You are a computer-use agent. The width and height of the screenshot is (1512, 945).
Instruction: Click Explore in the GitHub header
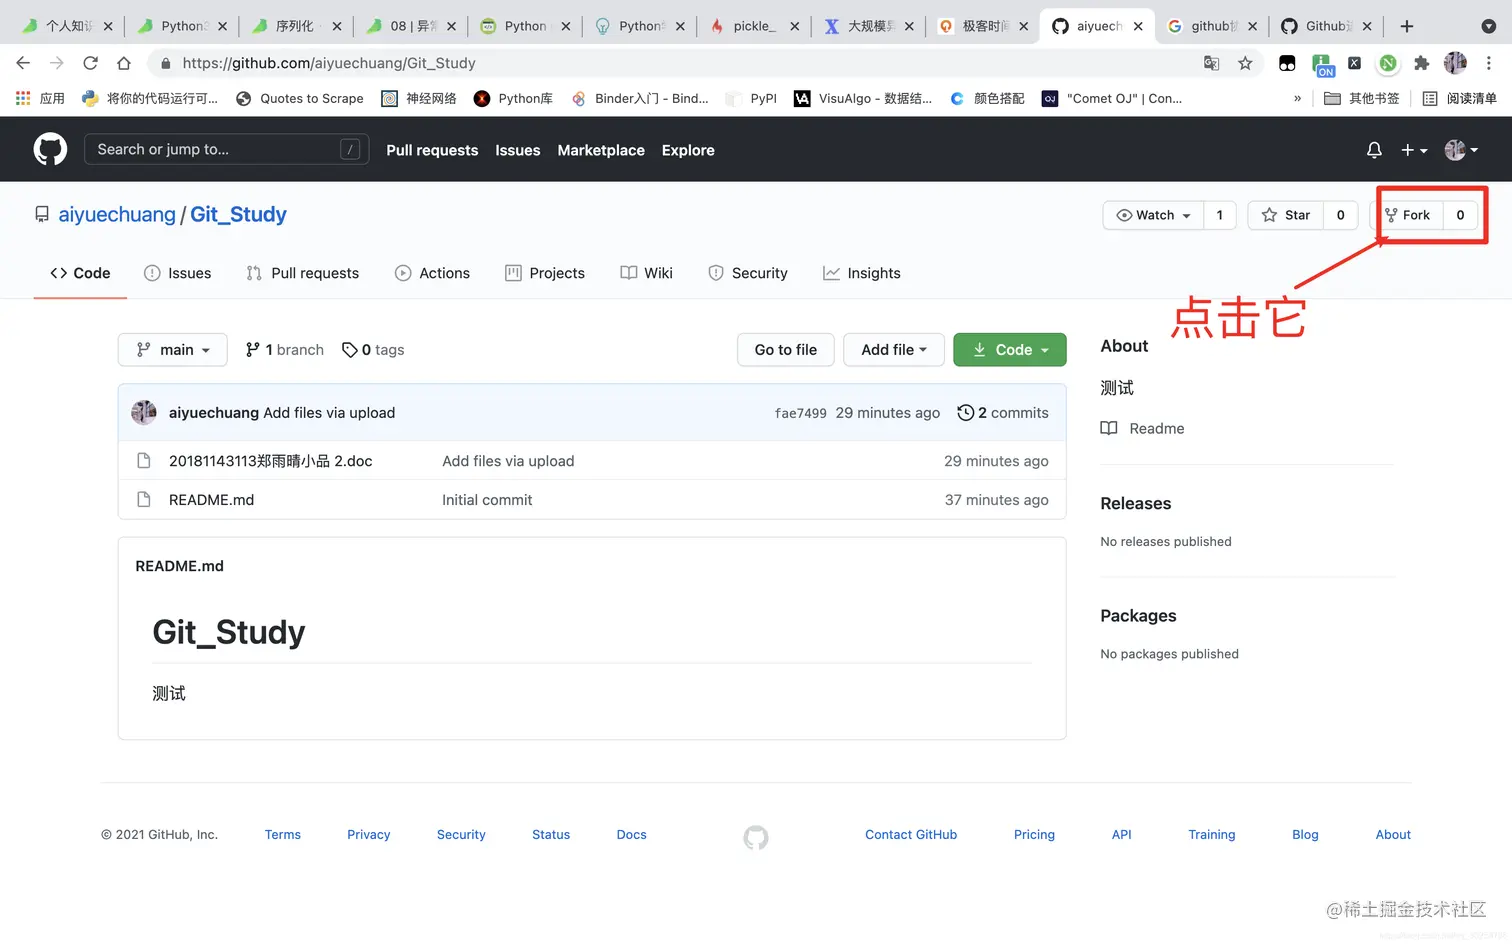pos(688,150)
